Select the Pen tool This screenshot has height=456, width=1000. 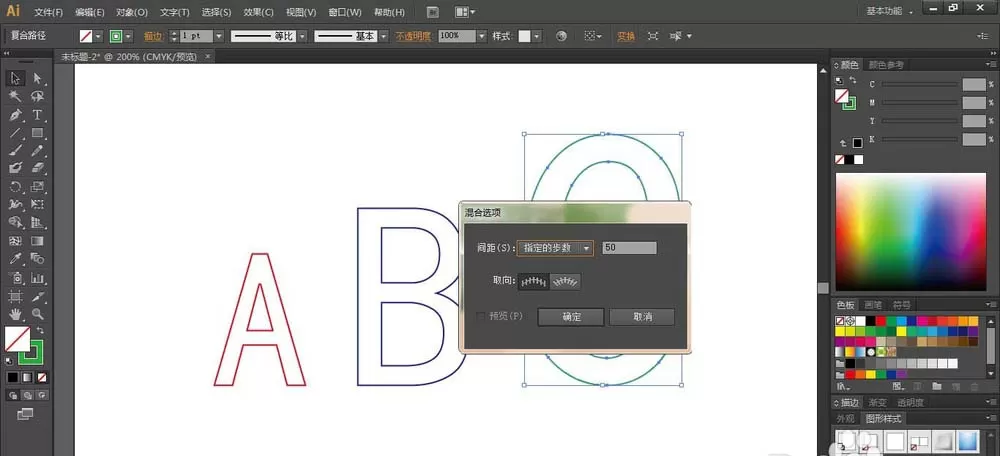point(15,115)
